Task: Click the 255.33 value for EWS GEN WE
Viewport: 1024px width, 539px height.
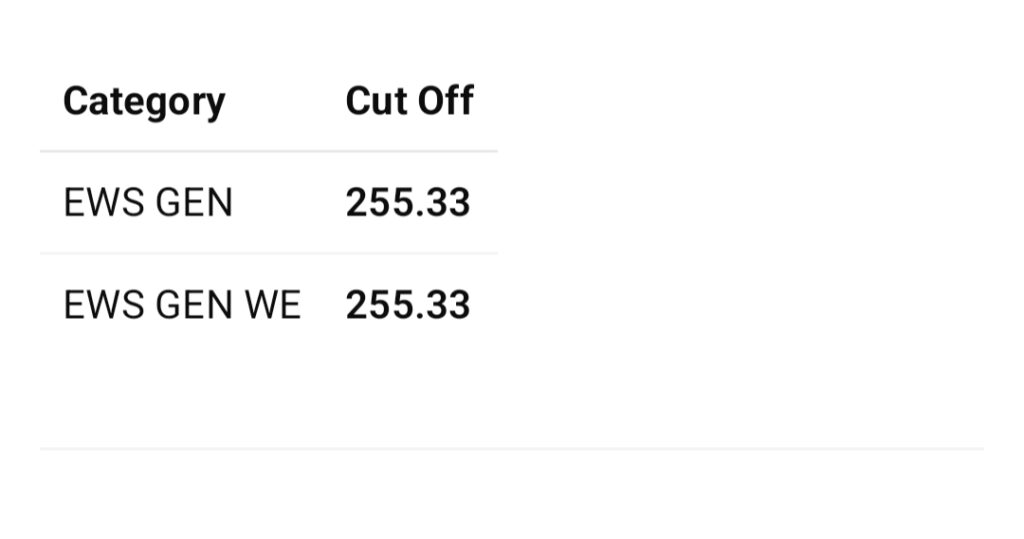Action: [x=408, y=305]
